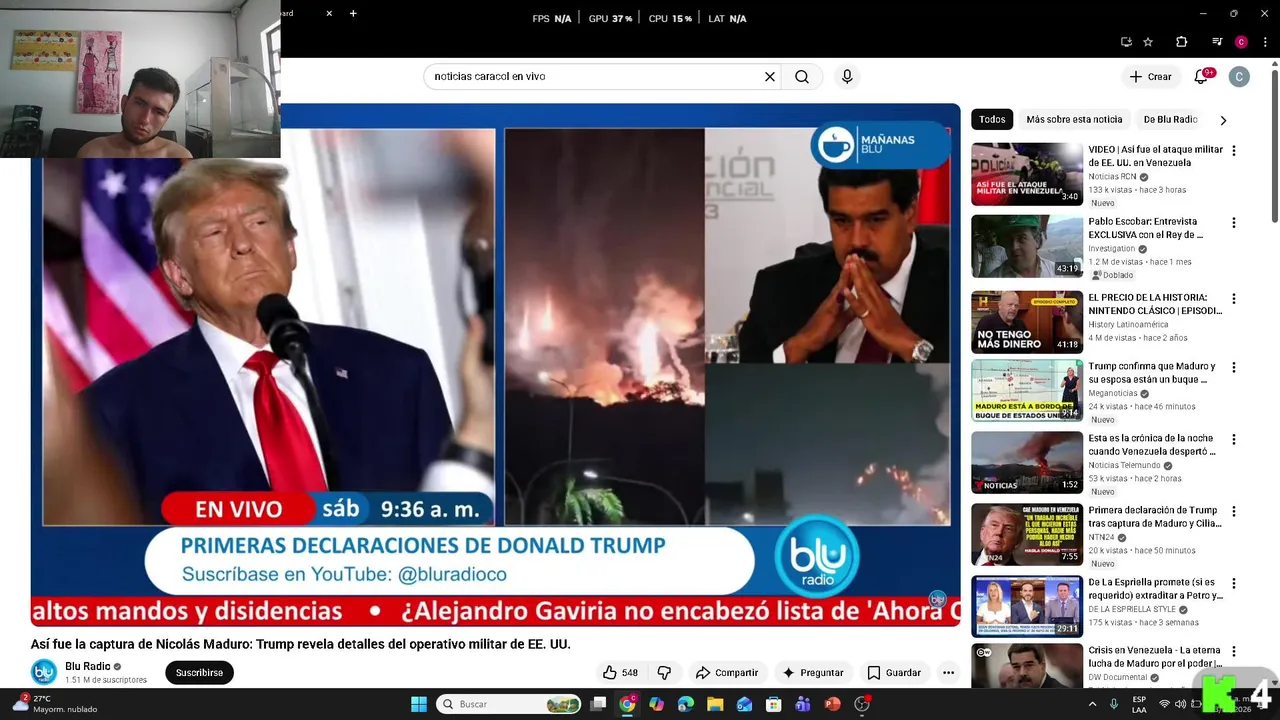Open system tray microphone indicator
This screenshot has width=1280, height=720.
[1114, 704]
